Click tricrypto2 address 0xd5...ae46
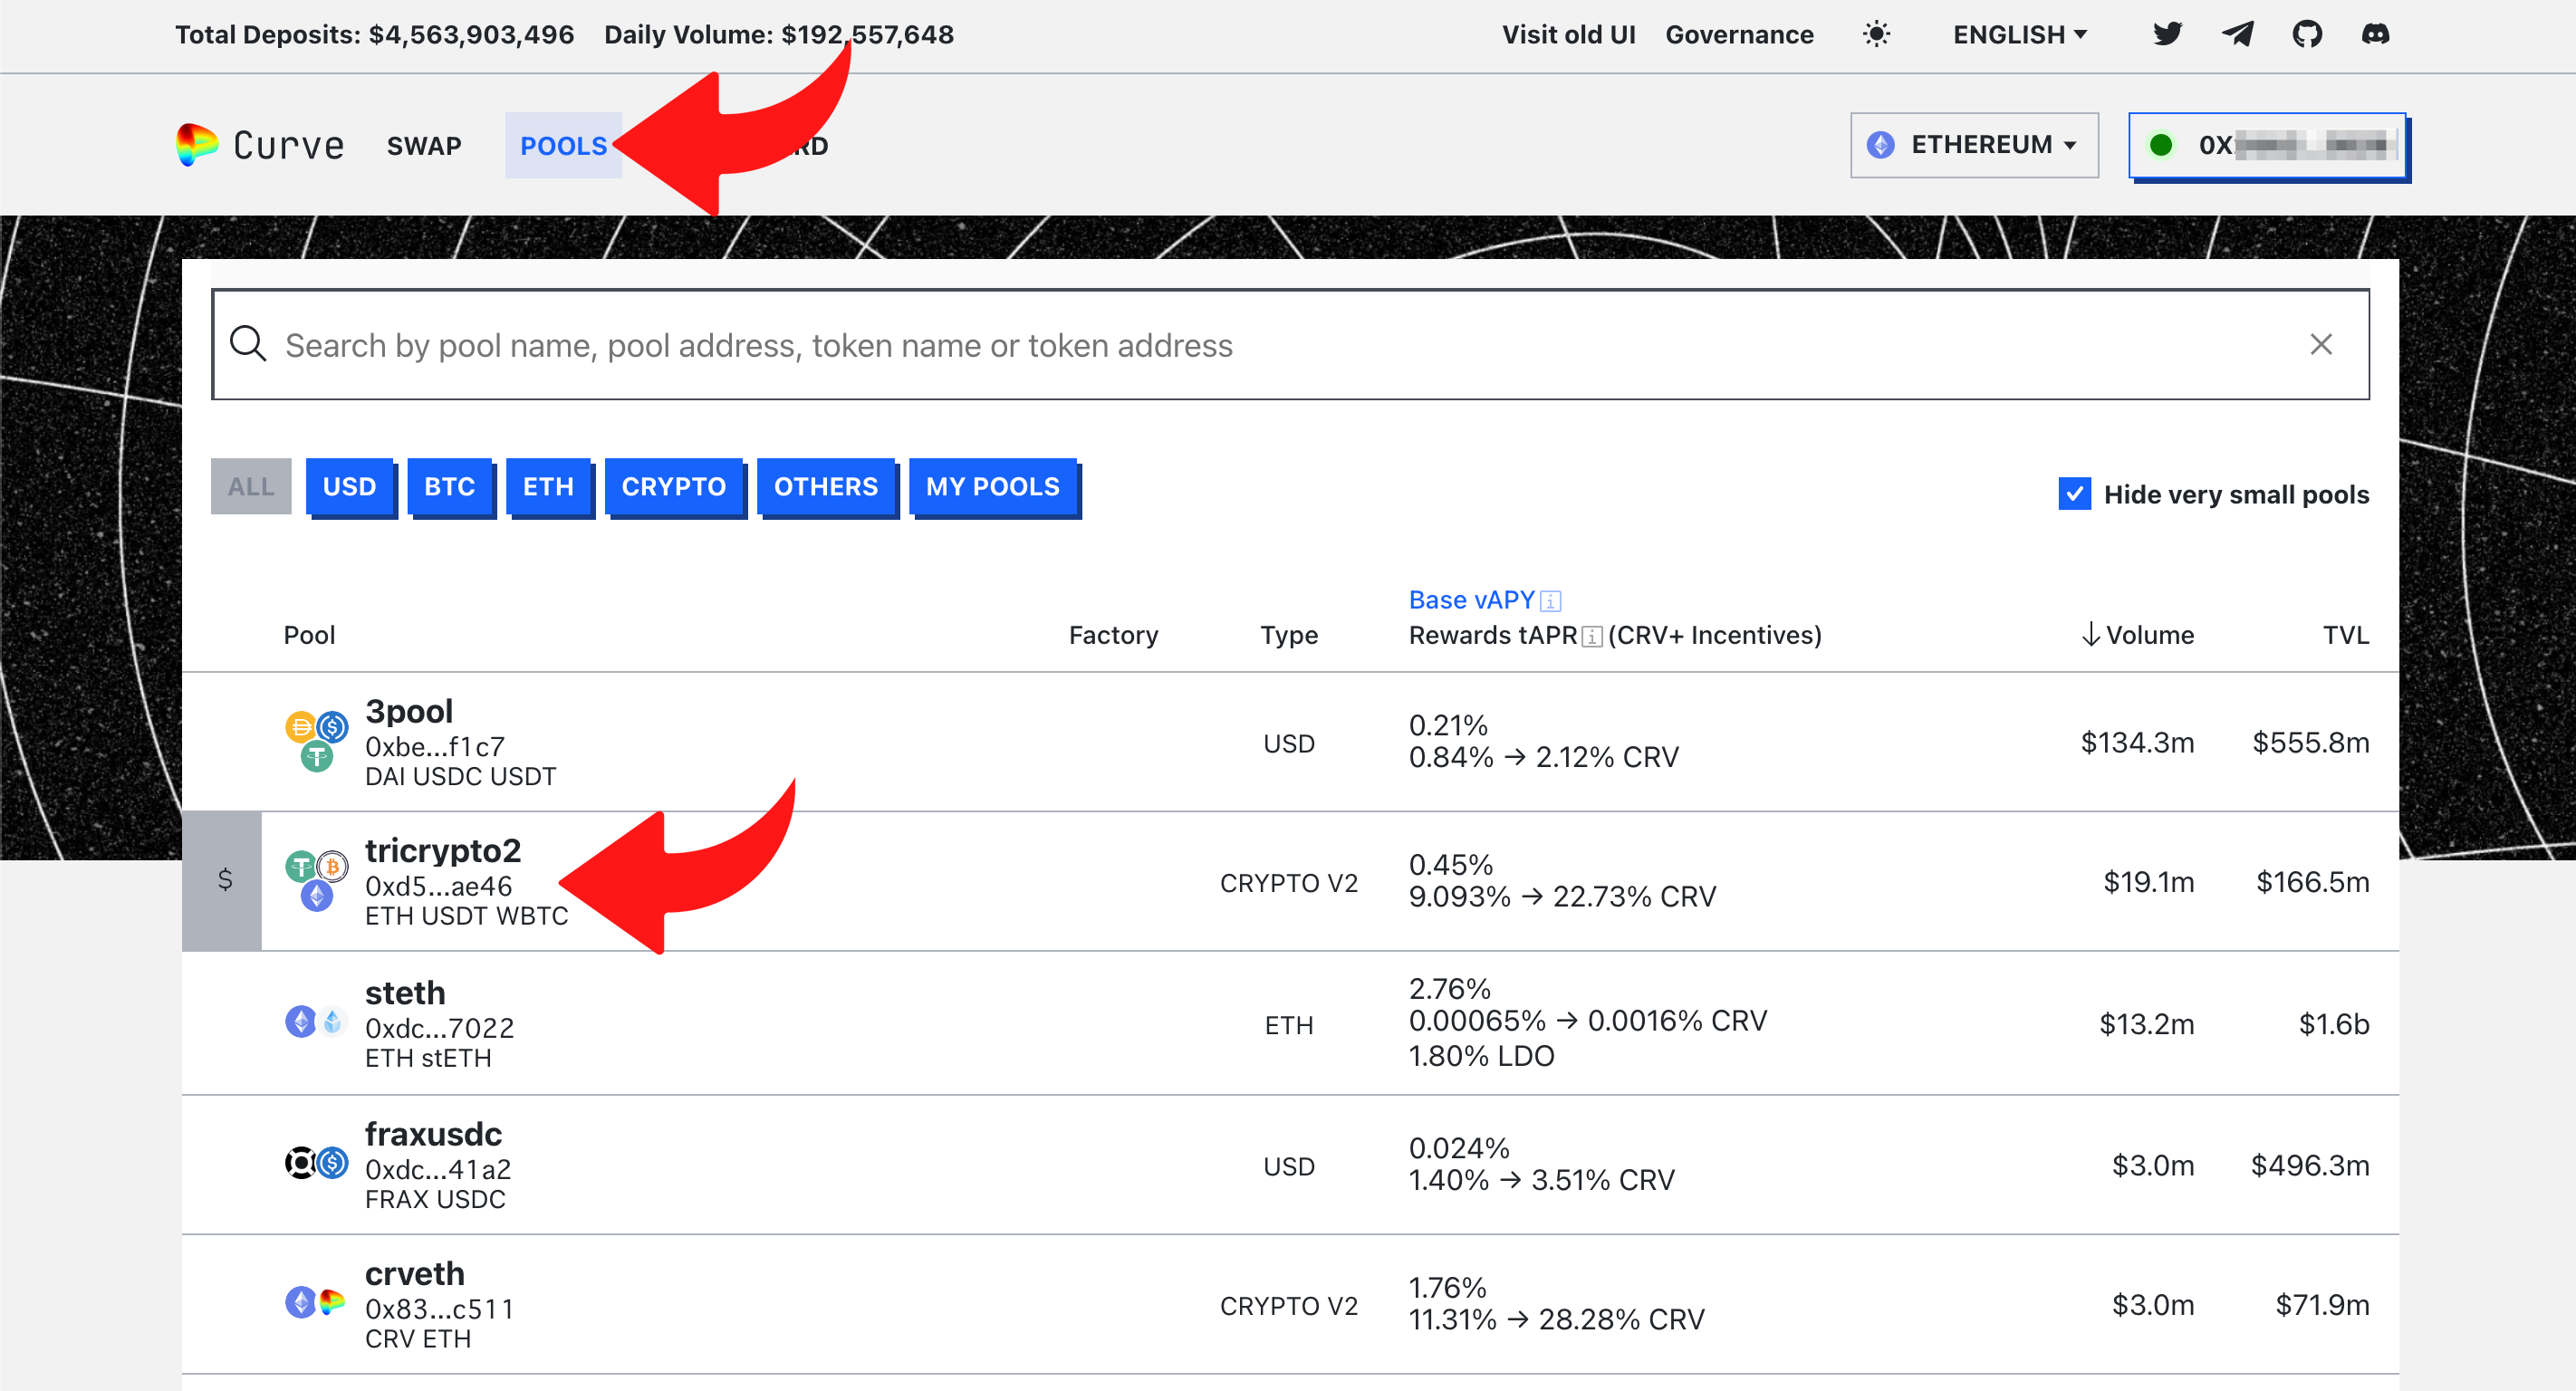The height and width of the screenshot is (1391, 2576). [439, 886]
